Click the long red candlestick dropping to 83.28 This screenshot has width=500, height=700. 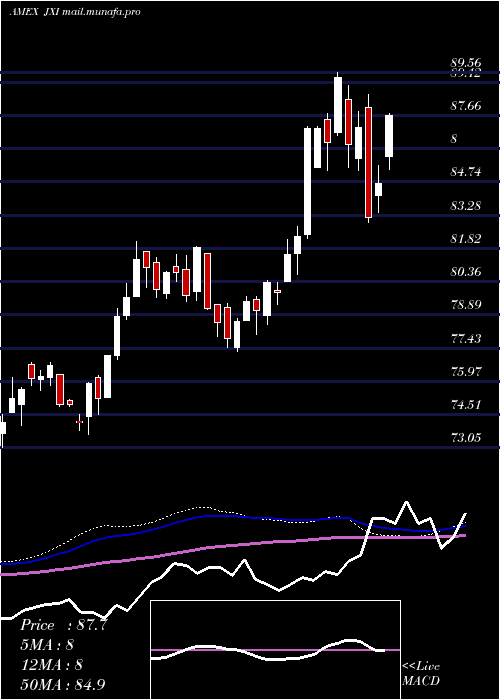(368, 162)
